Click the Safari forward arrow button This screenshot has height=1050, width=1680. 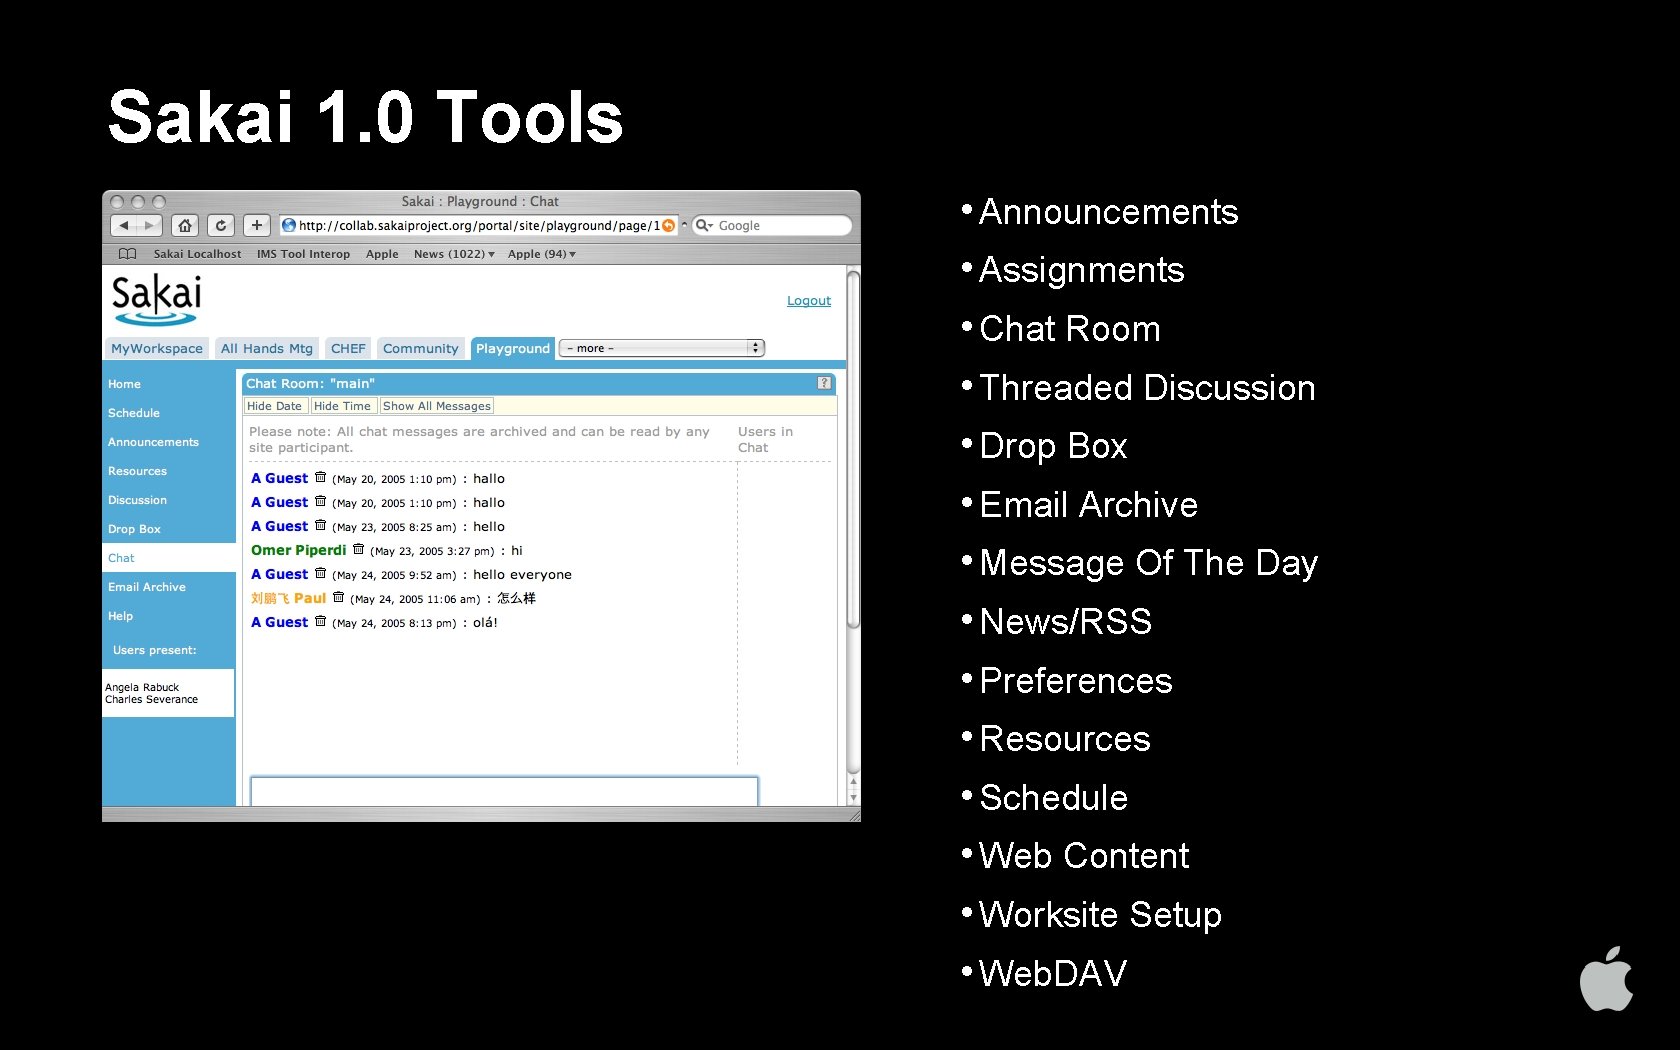pos(149,226)
